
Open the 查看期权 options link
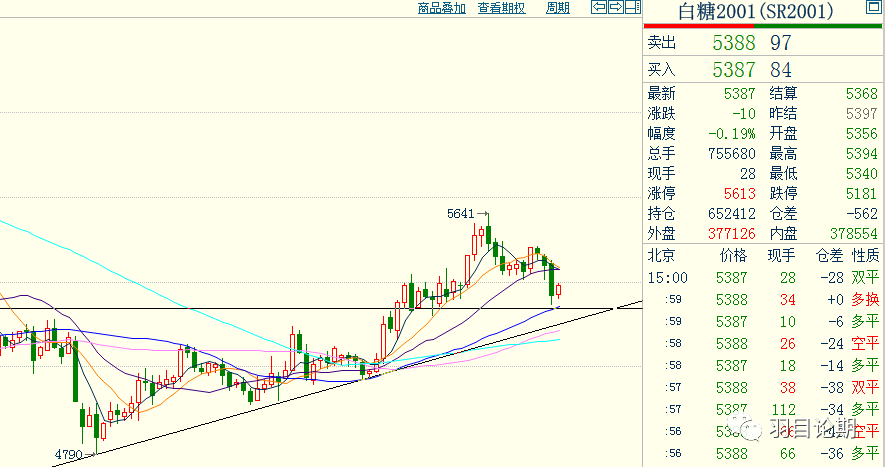[x=501, y=8]
